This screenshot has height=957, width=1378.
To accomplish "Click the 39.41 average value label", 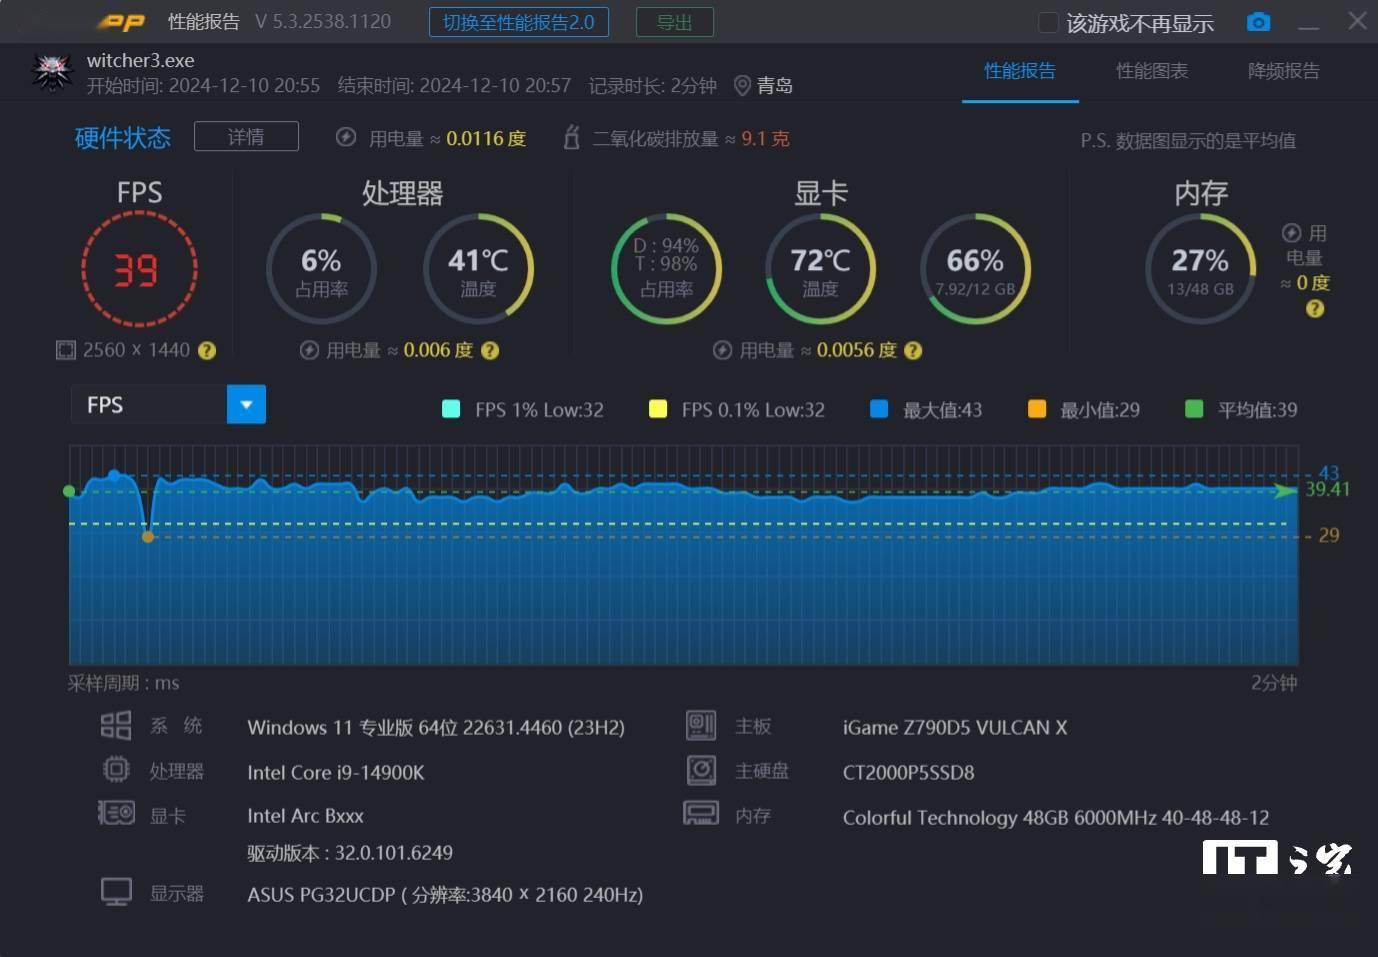I will [x=1327, y=489].
